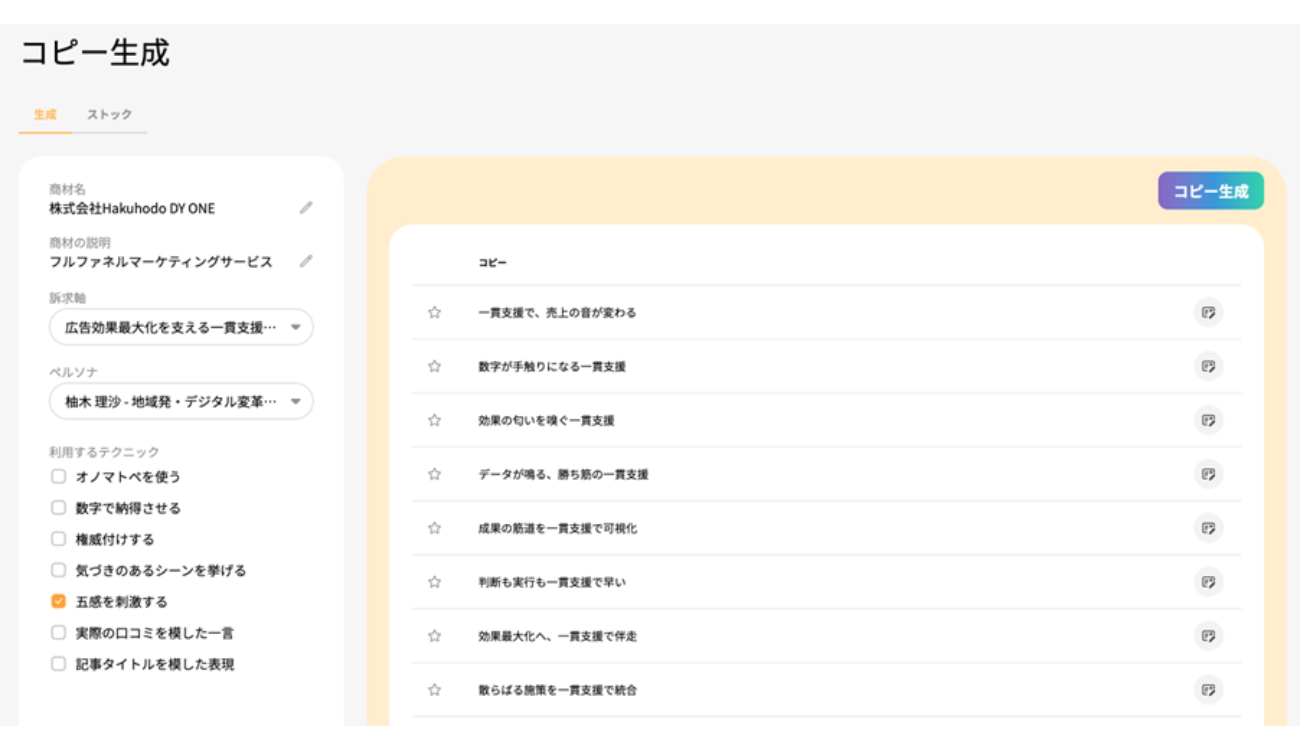The height and width of the screenshot is (750, 1300).
Task: Star the copy '成果の筋道を一貫支援で可視化'
Action: [x=434, y=528]
